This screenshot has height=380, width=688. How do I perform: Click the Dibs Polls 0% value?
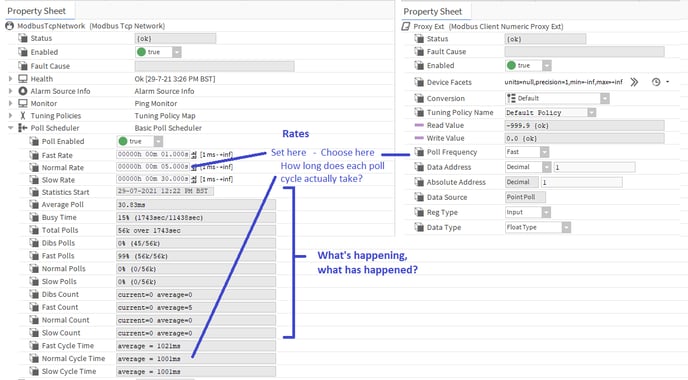coord(196,243)
